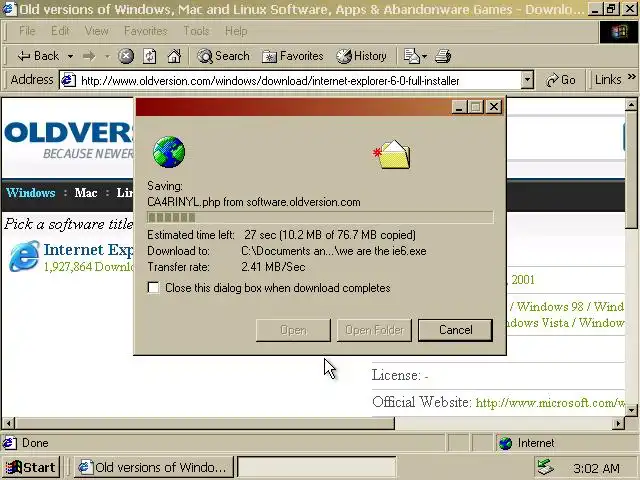The width and height of the screenshot is (640, 480).
Task: Click the Forward arrow toolbar button
Action: (x=89, y=56)
